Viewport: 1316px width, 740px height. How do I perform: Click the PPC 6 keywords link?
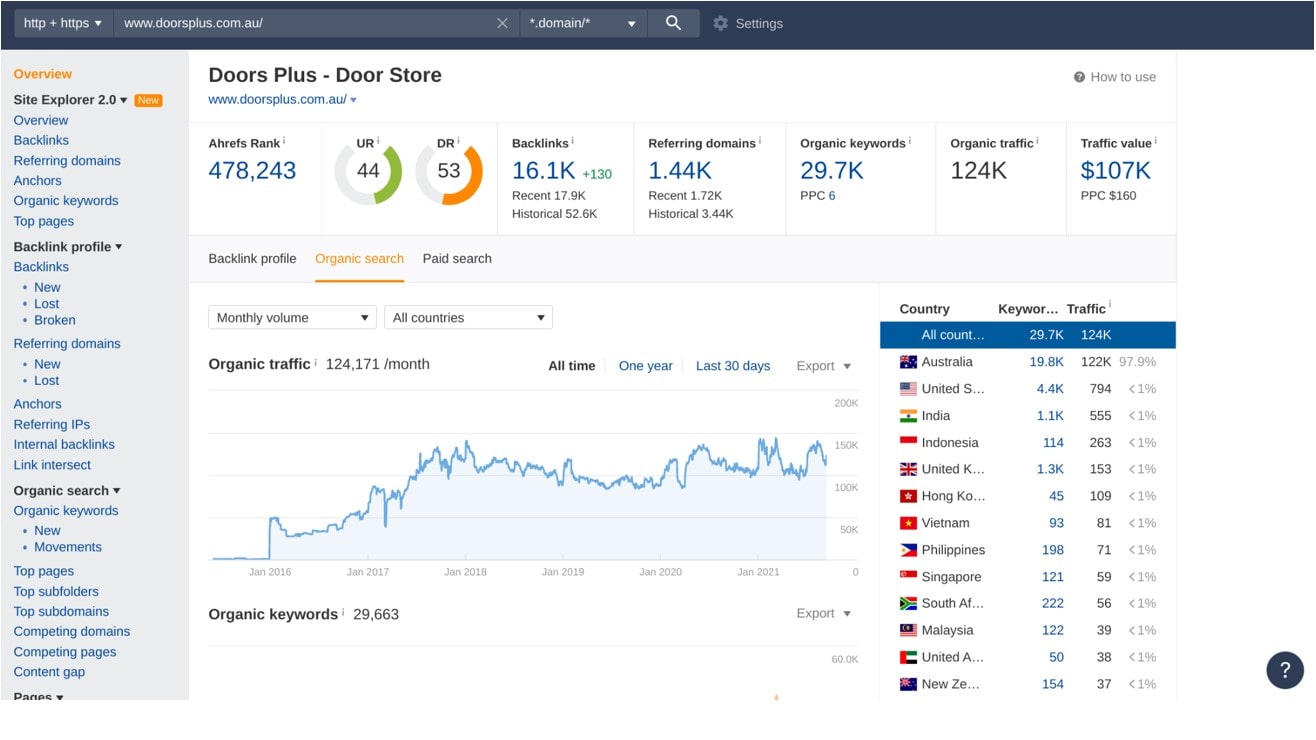click(832, 196)
